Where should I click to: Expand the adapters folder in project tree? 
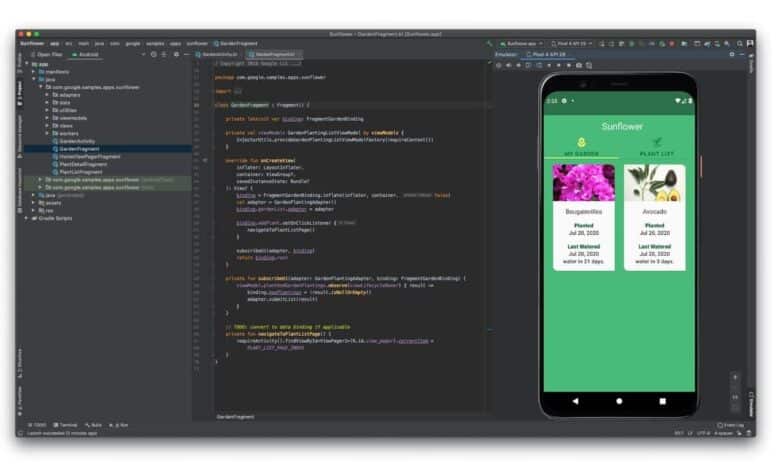[x=46, y=95]
